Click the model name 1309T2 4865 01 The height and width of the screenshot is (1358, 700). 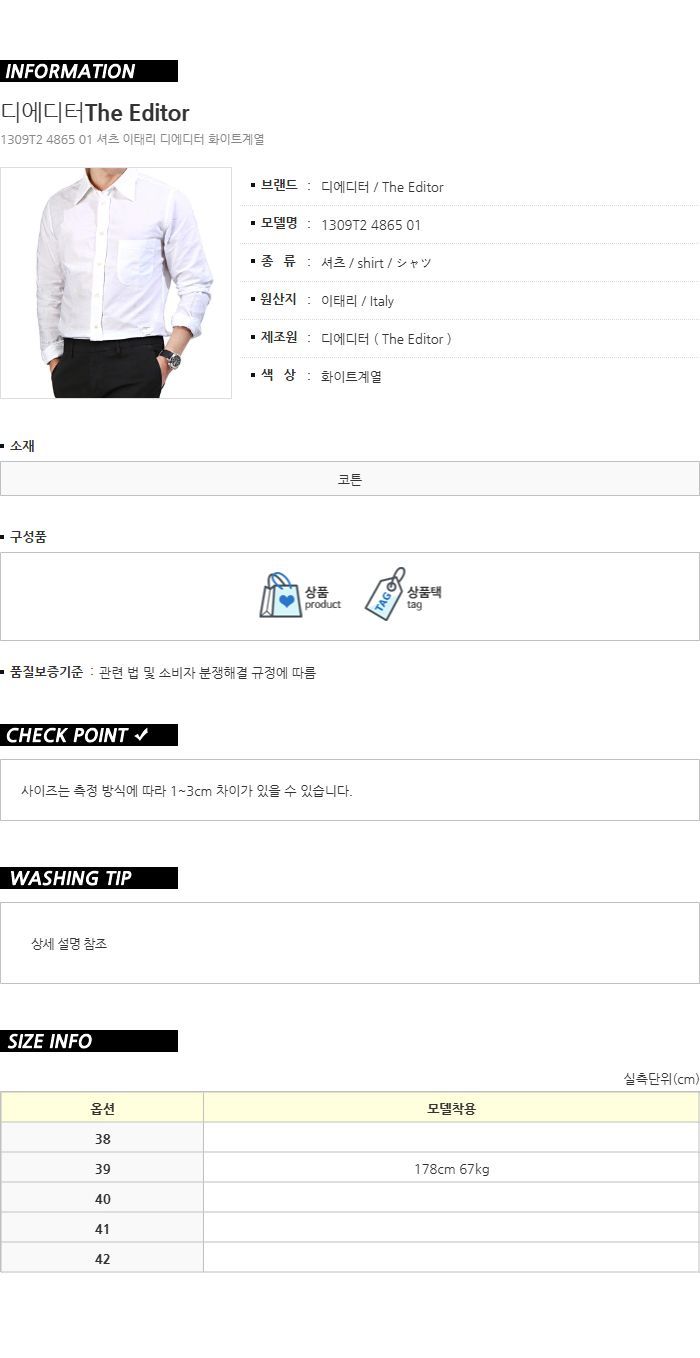pyautogui.click(x=371, y=225)
